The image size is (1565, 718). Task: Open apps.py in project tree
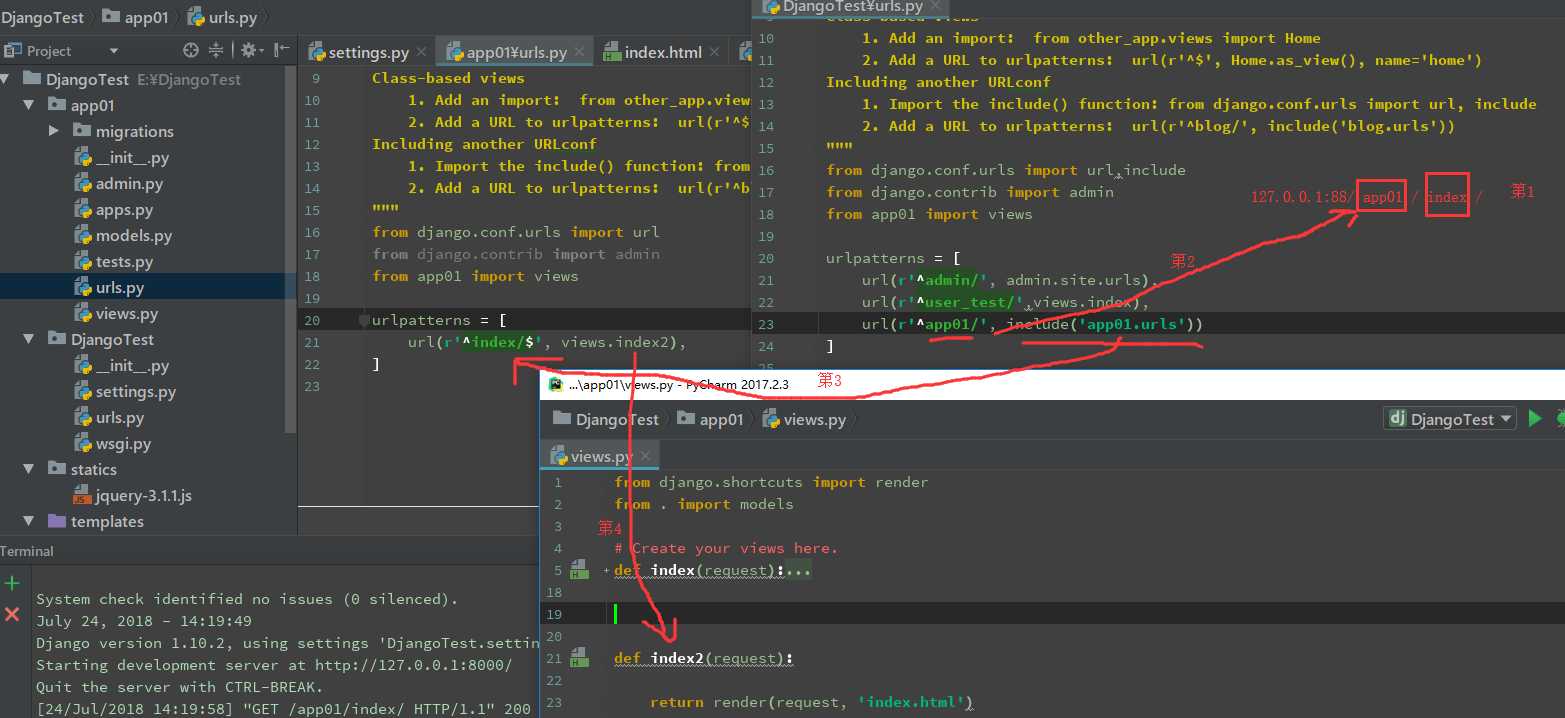click(x=124, y=209)
